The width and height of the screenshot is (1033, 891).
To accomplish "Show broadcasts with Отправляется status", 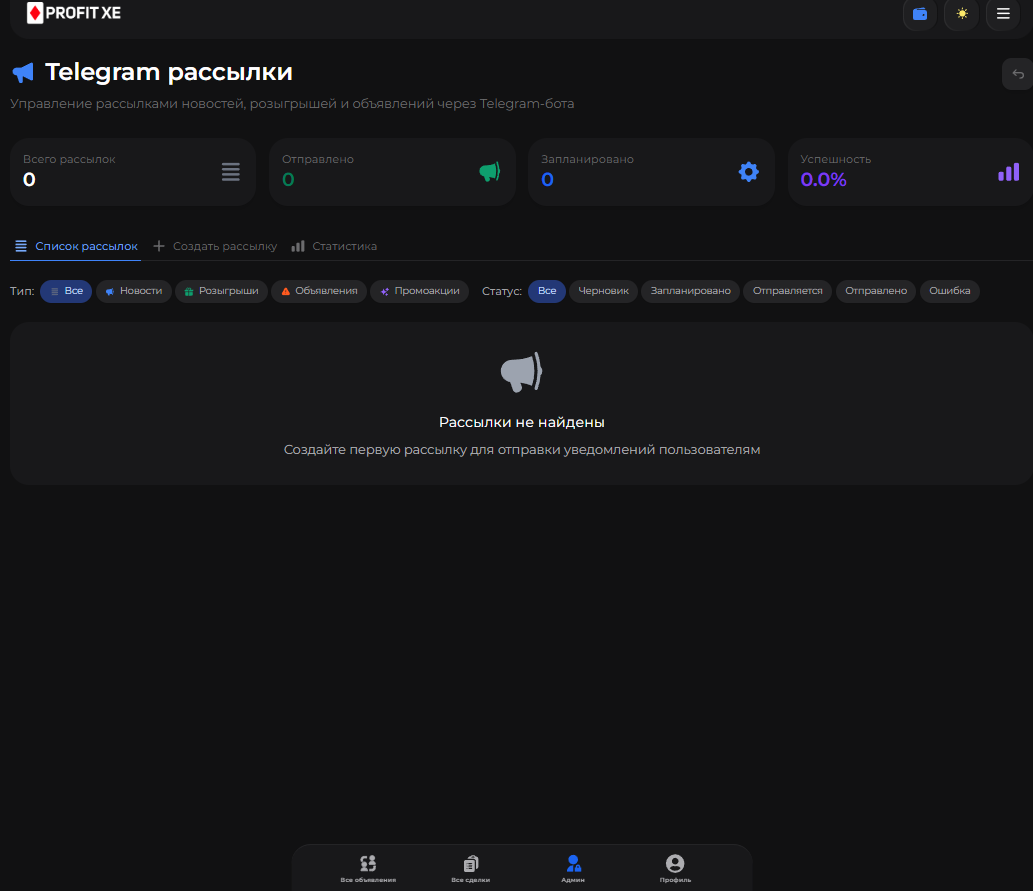I will click(787, 291).
